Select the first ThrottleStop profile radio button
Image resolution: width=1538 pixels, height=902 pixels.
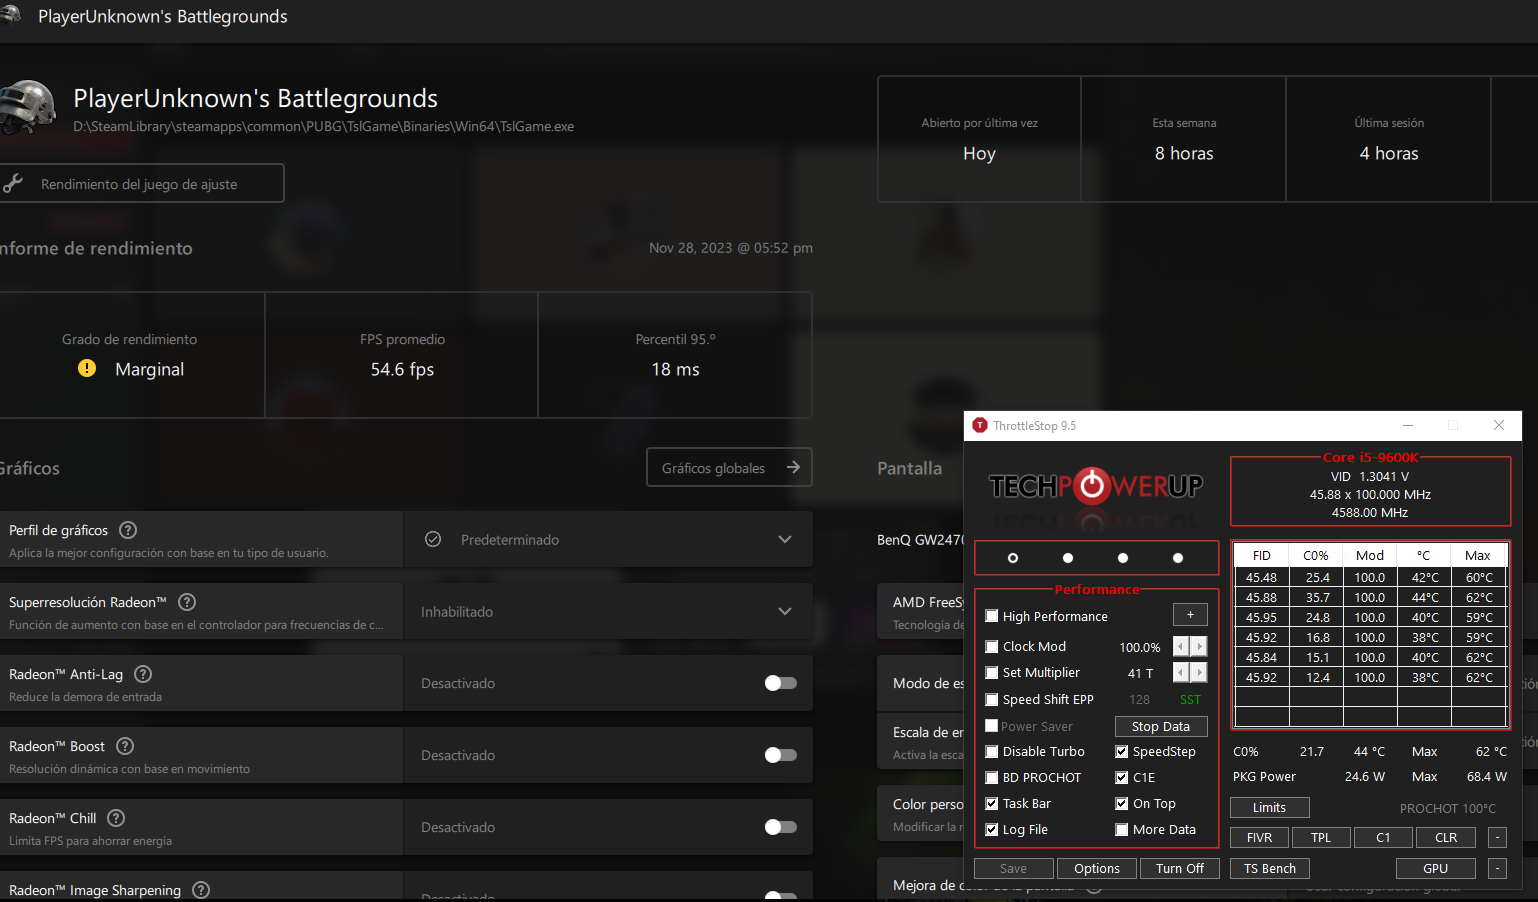1013,558
